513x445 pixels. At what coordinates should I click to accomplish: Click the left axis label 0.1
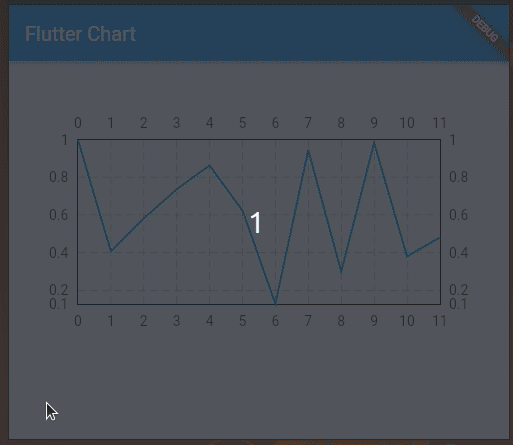(58, 304)
